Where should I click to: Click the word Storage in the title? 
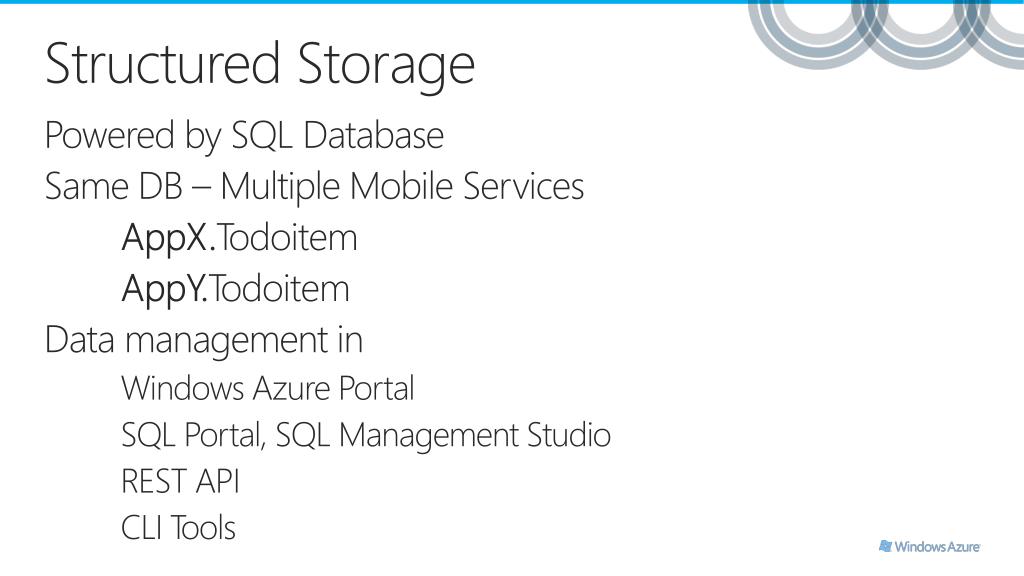(386, 64)
